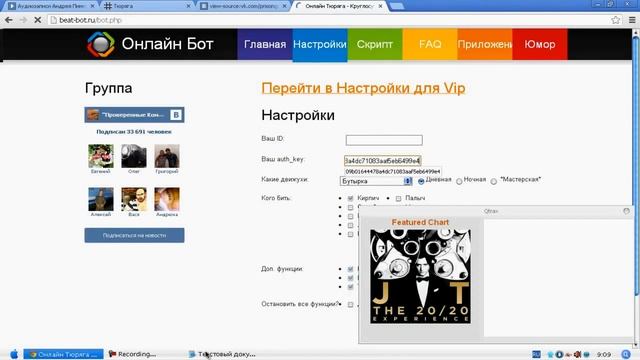640x360 pixels.
Task: Bookmark this page with the star icon
Action: pos(616,20)
